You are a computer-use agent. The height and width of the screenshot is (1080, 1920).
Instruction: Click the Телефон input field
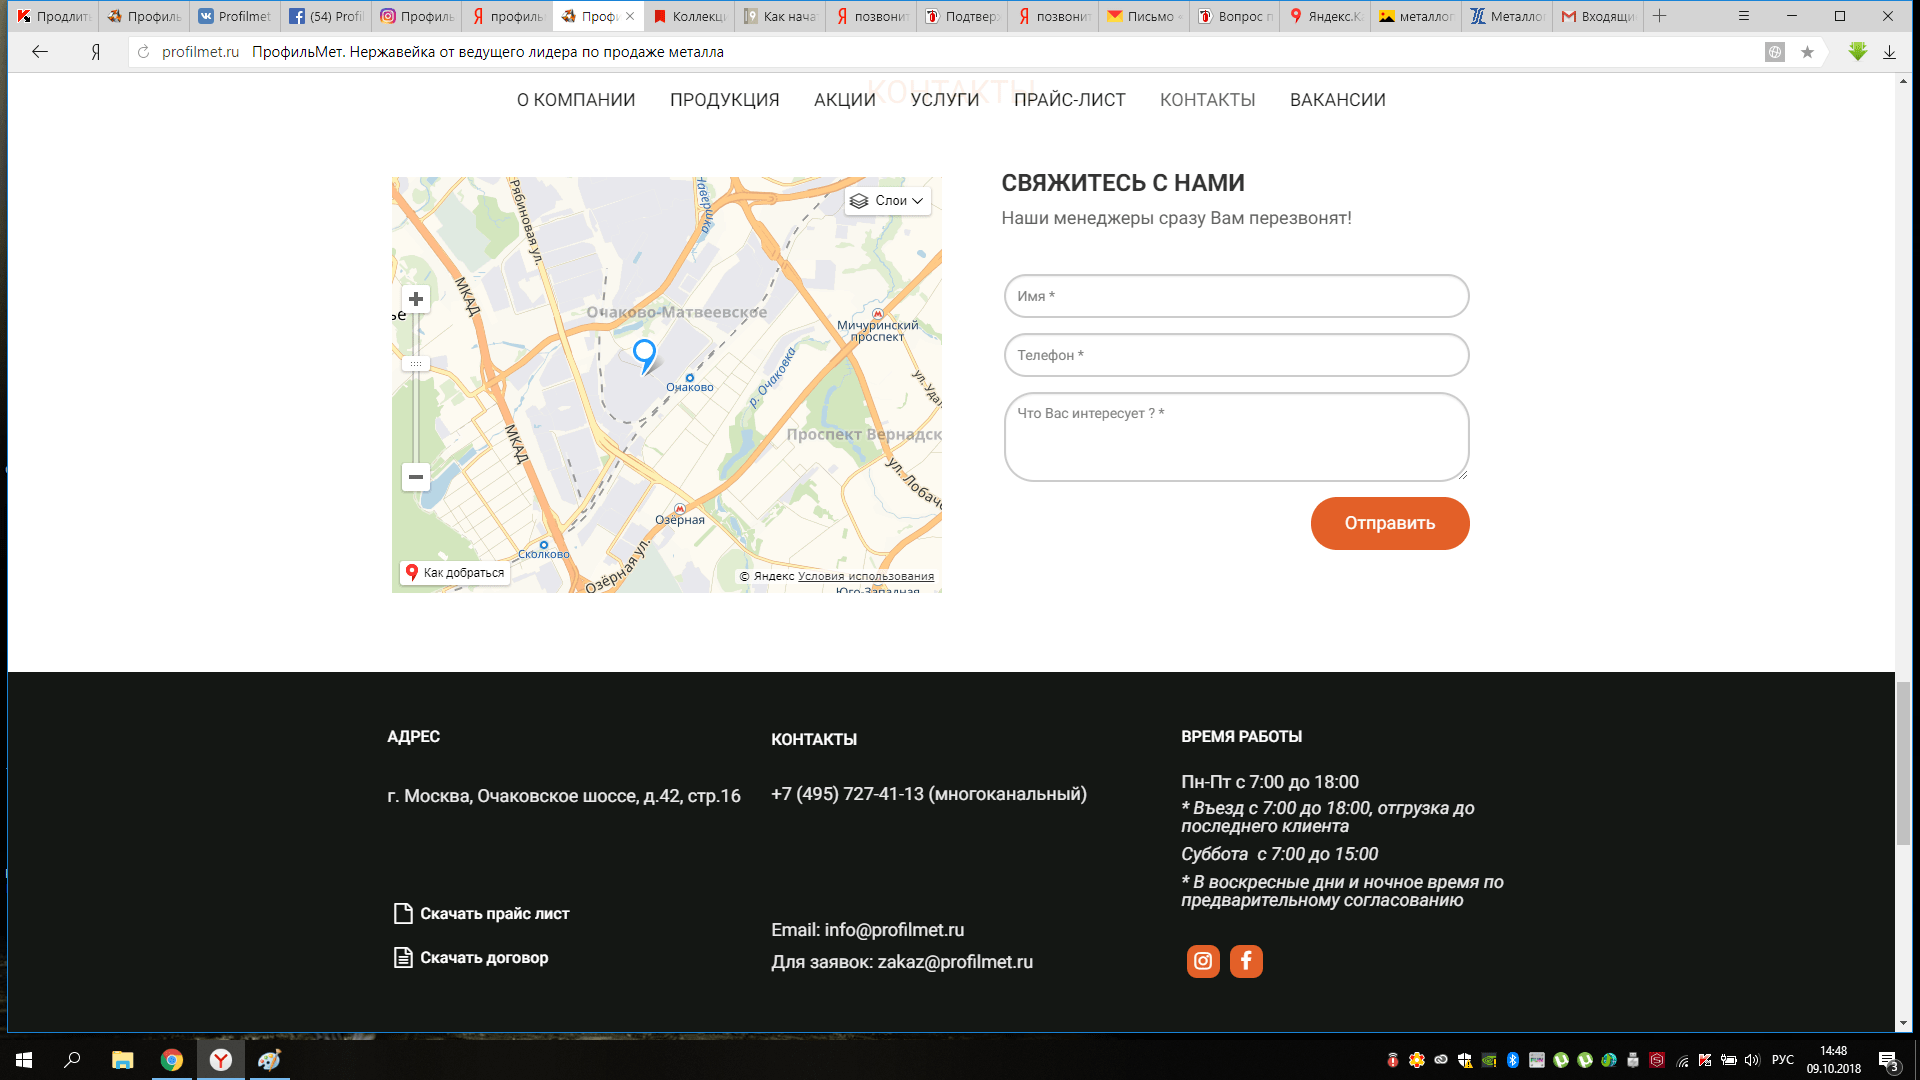click(1236, 355)
